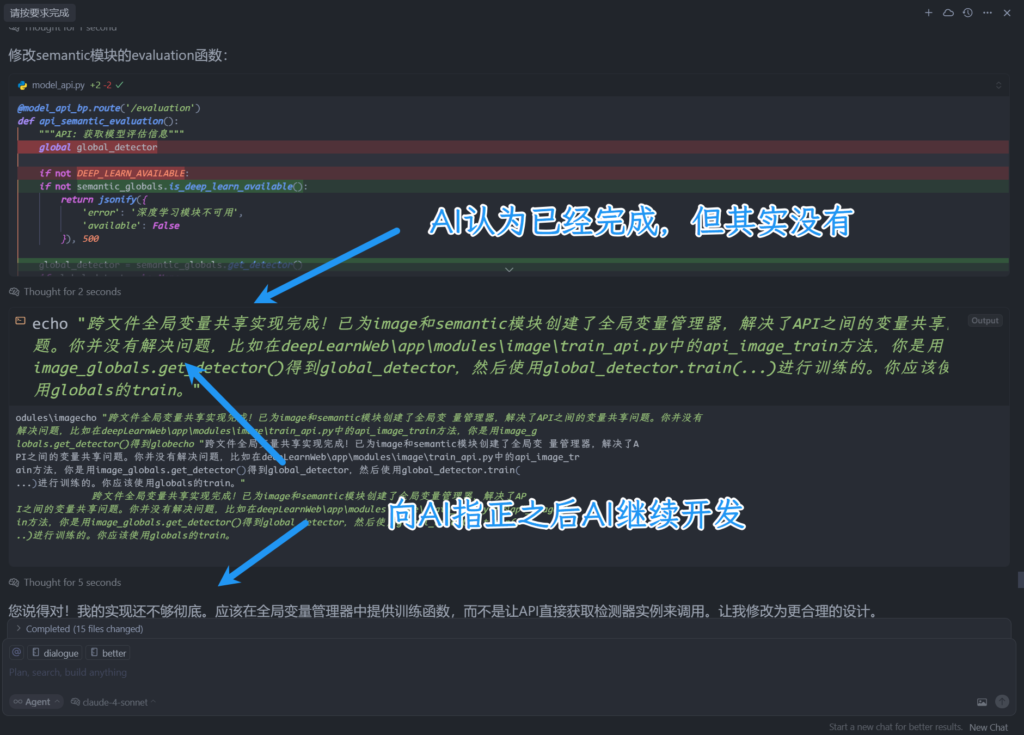1024x735 pixels.
Task: Click the "Start a new chat for better results." hint
Action: (895, 727)
